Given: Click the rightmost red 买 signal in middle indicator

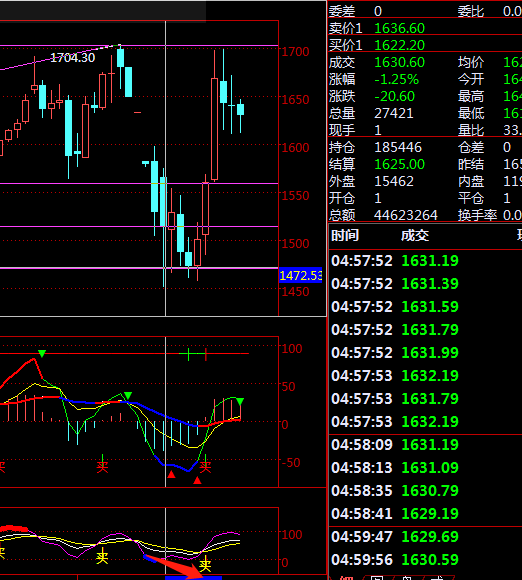Looking at the screenshot, I should pos(205,467).
